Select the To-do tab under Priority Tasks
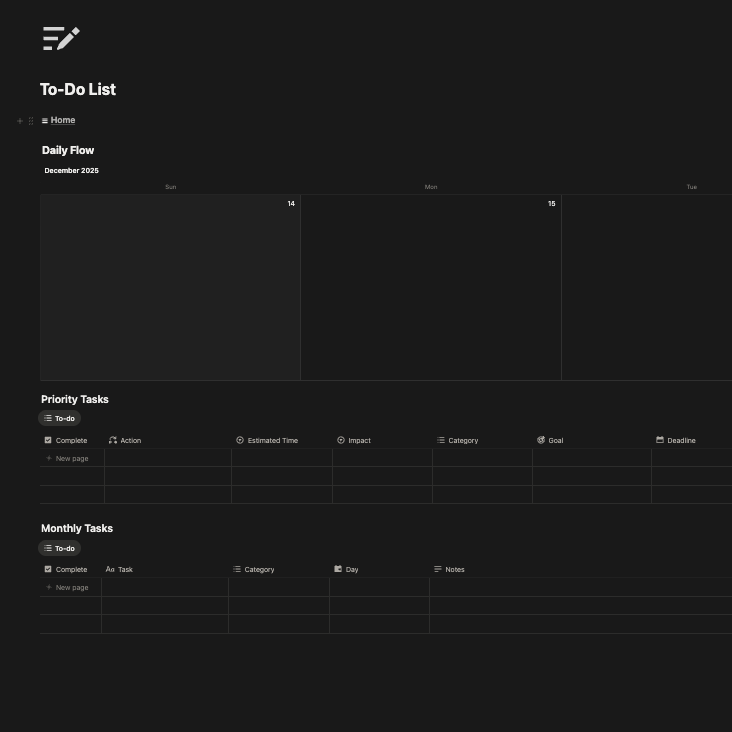The image size is (732, 732). (60, 419)
